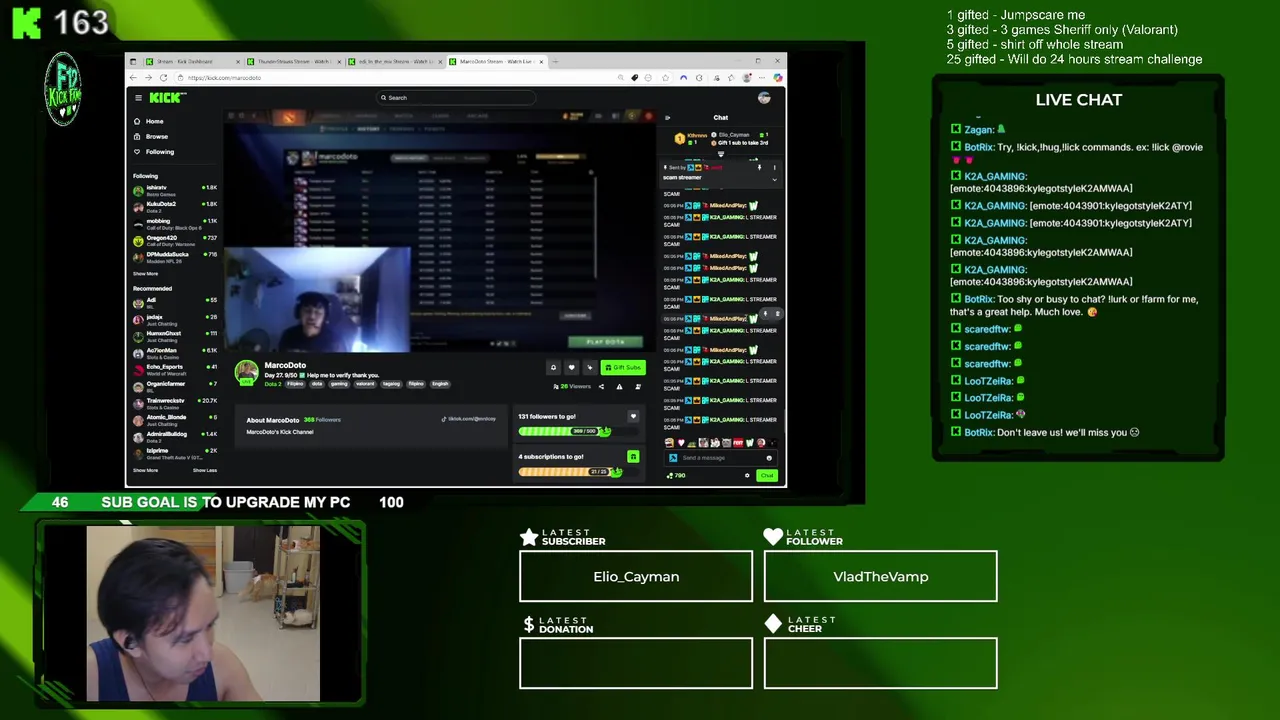Viewport: 1280px width, 720px height.
Task: Expand leaderboard arrow under top gifters
Action: pos(720,155)
